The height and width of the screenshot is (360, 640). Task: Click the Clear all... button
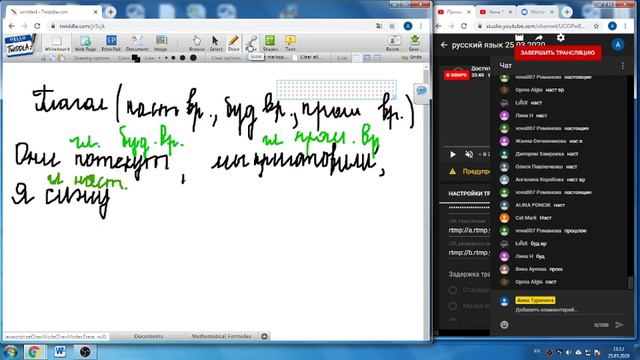coord(307,58)
